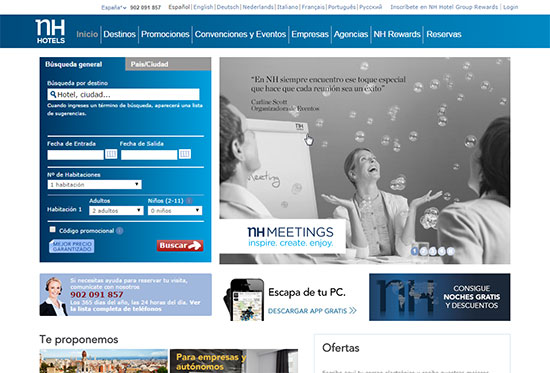
Task: Expand the España country selector
Action: pyautogui.click(x=114, y=7)
